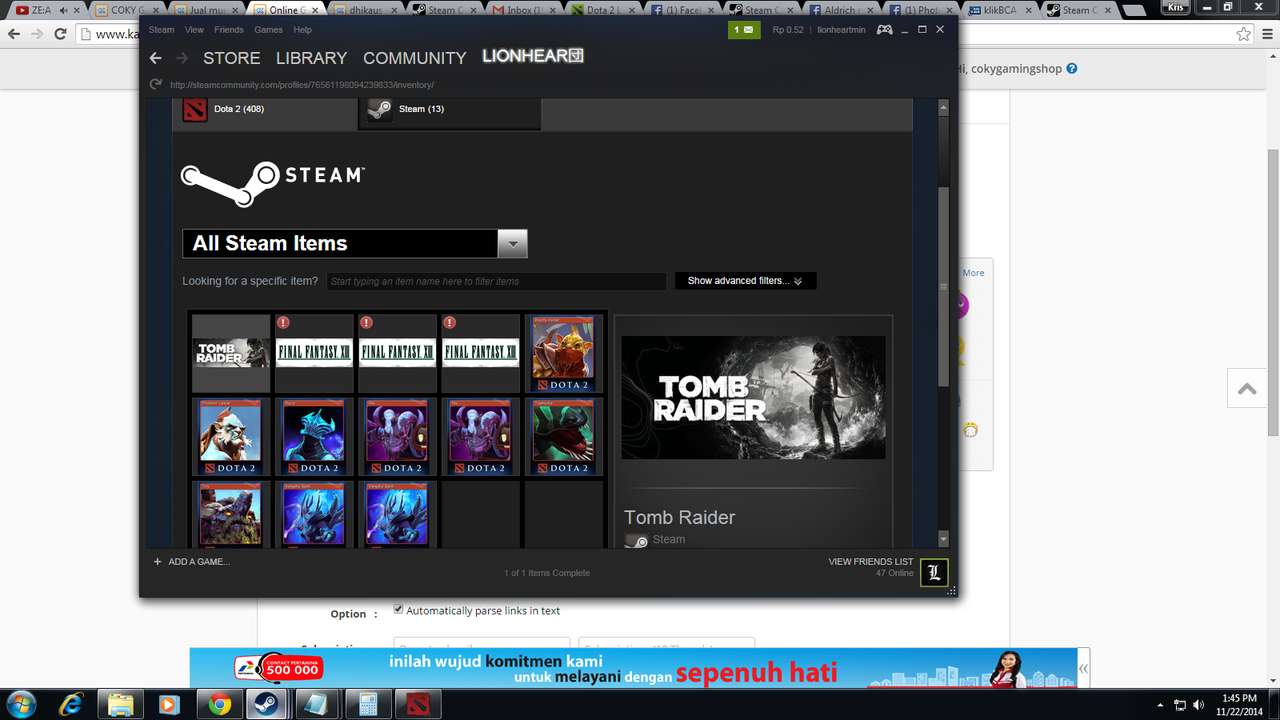Go back with Steam's back arrow

tap(156, 58)
